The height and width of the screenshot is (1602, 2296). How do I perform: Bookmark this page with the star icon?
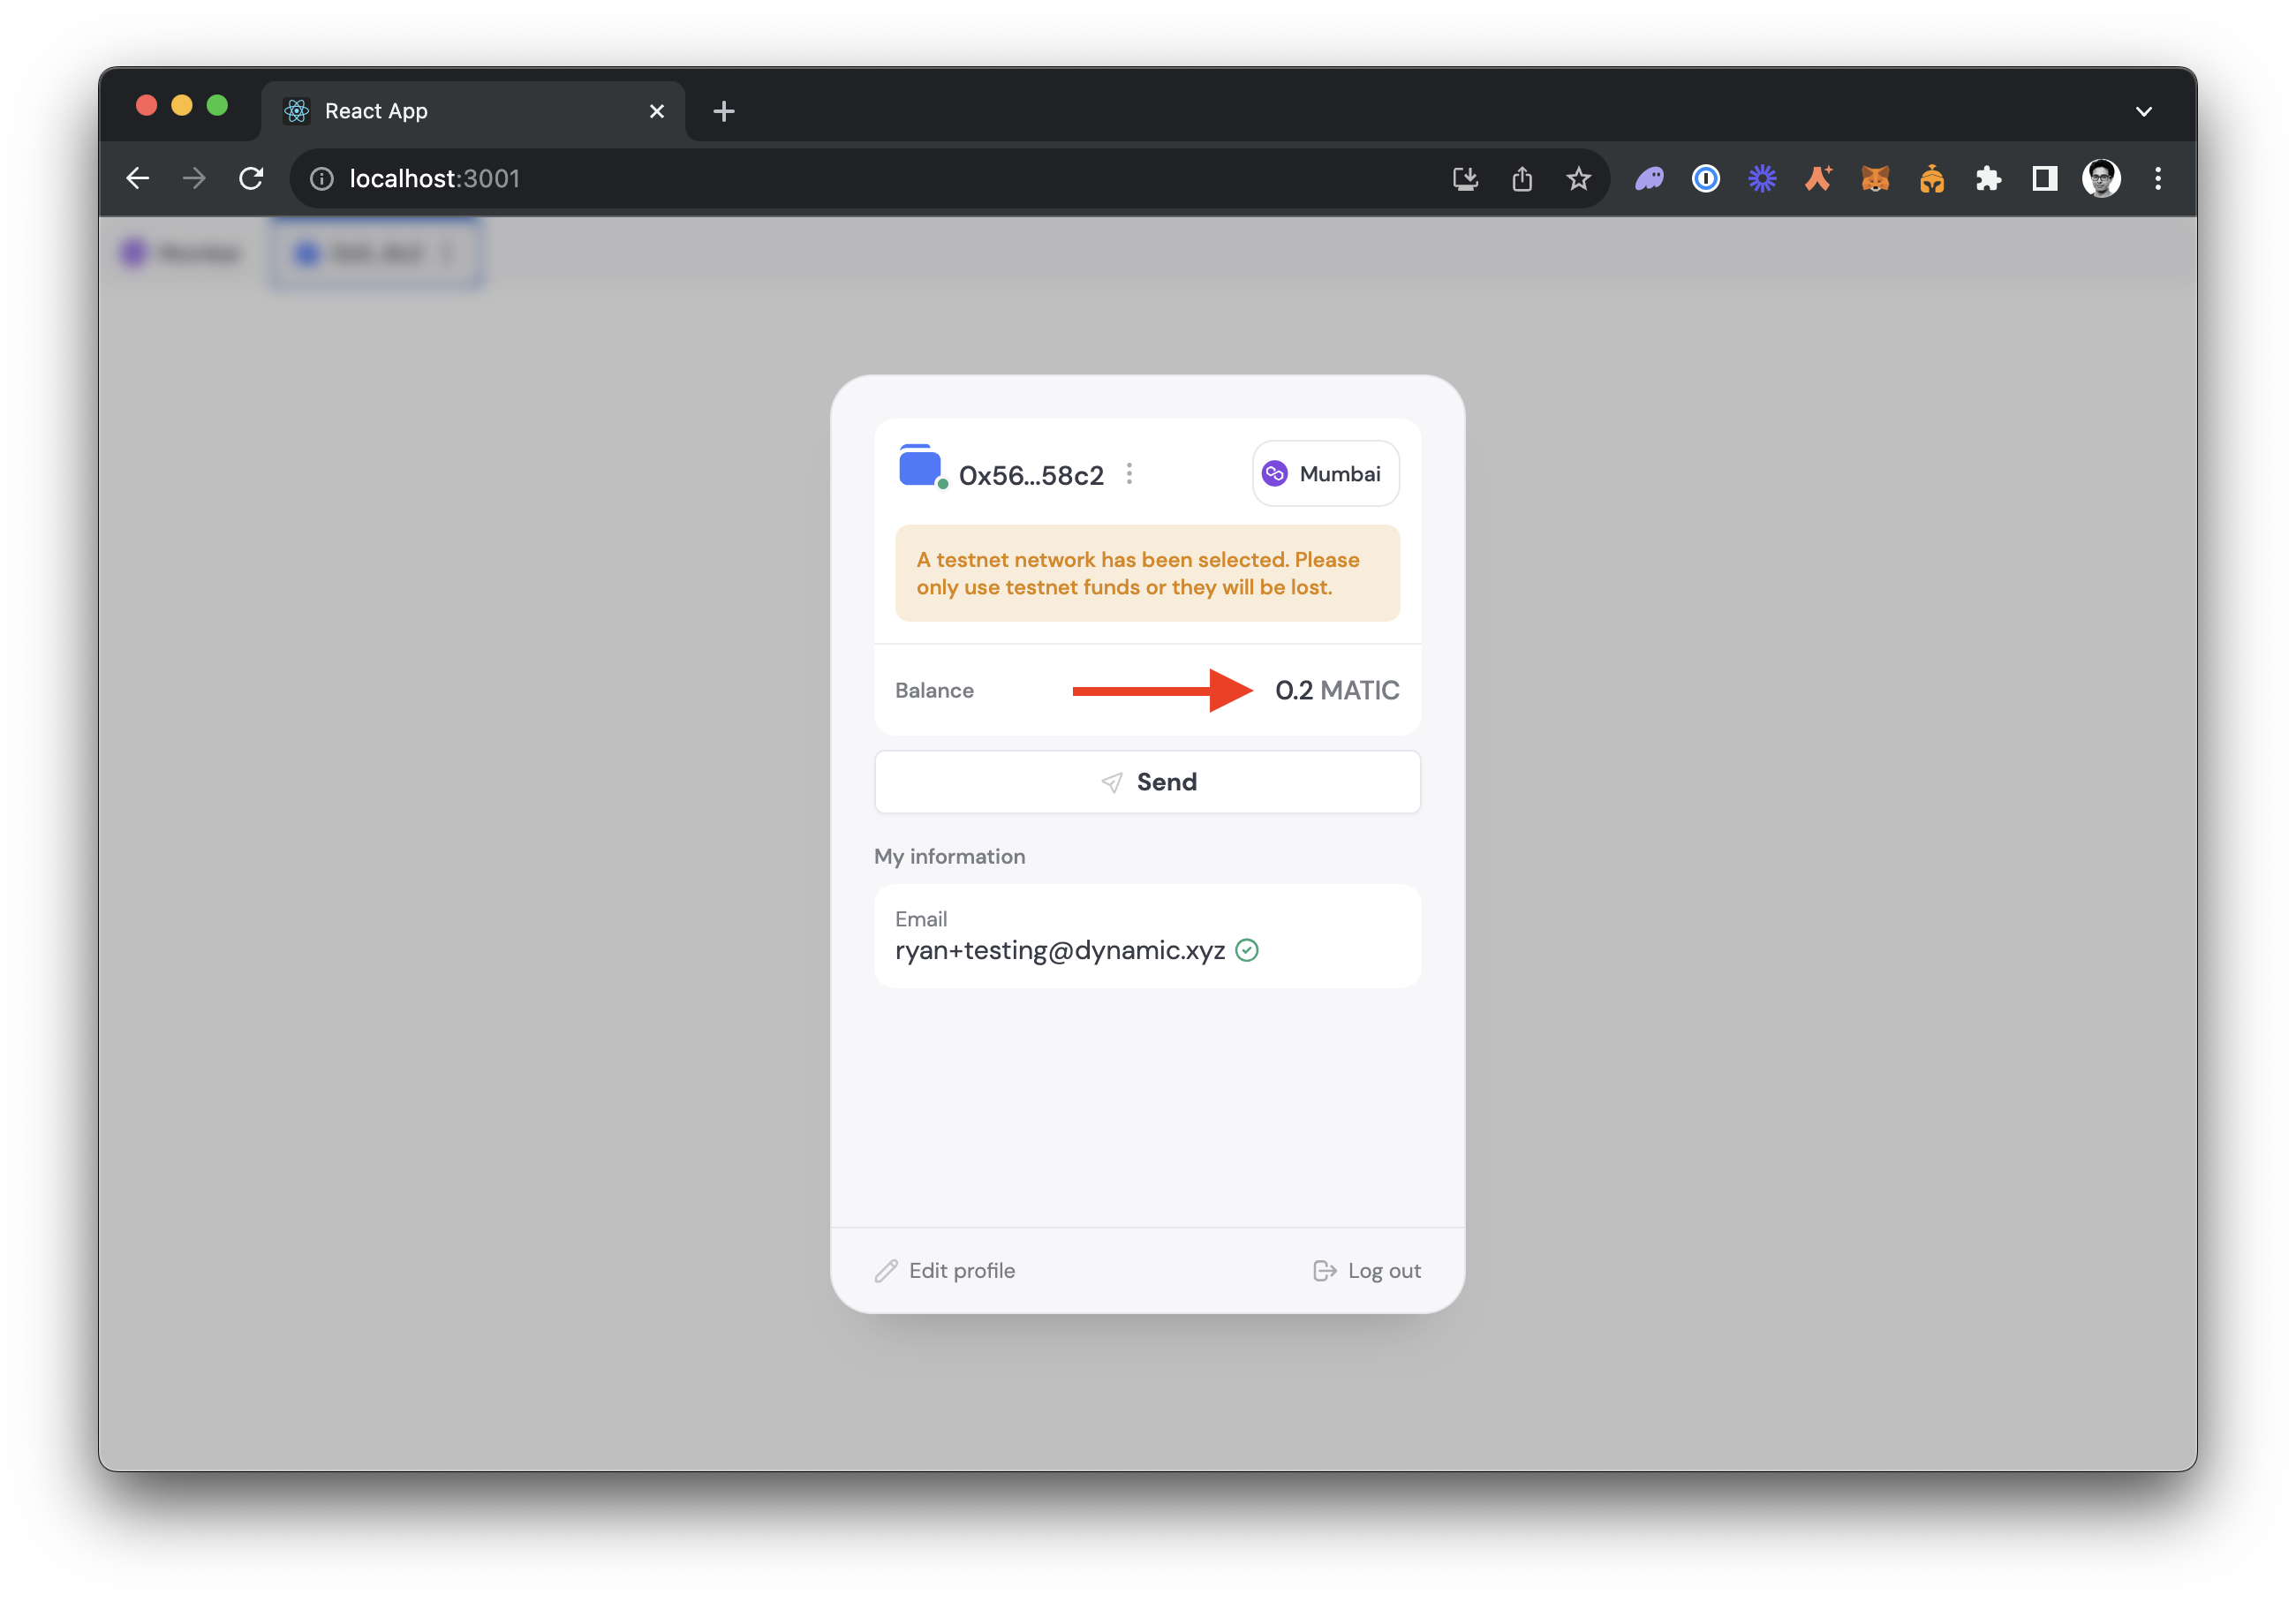tap(1578, 179)
